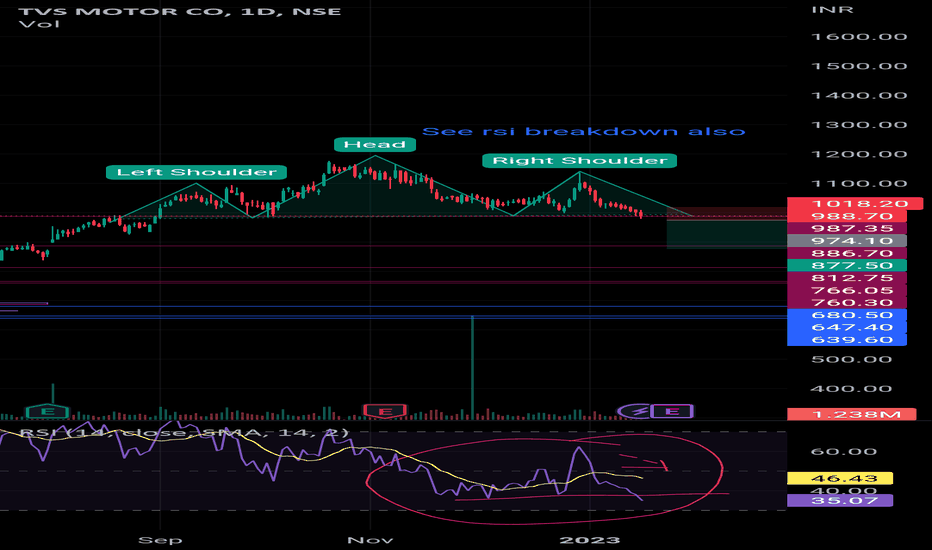The width and height of the screenshot is (932, 550).
Task: Click the 'See rsi breakdown also' note
Action: [584, 131]
